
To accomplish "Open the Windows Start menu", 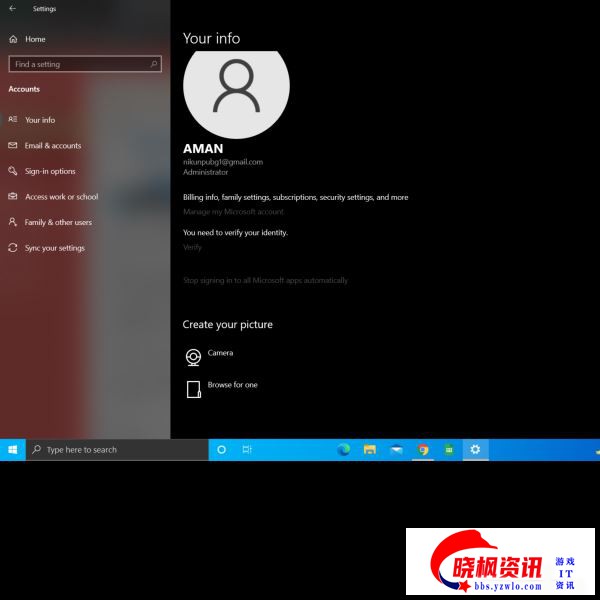I will point(12,450).
